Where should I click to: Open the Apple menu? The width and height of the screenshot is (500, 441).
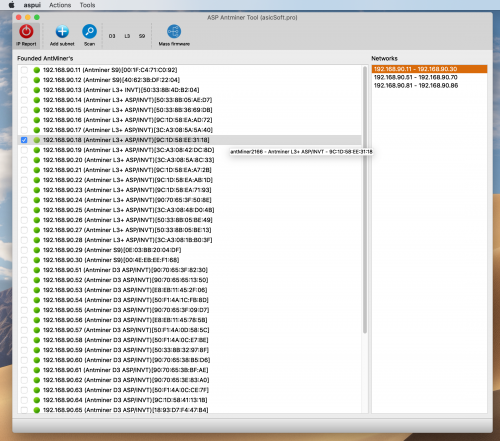tap(12, 5)
